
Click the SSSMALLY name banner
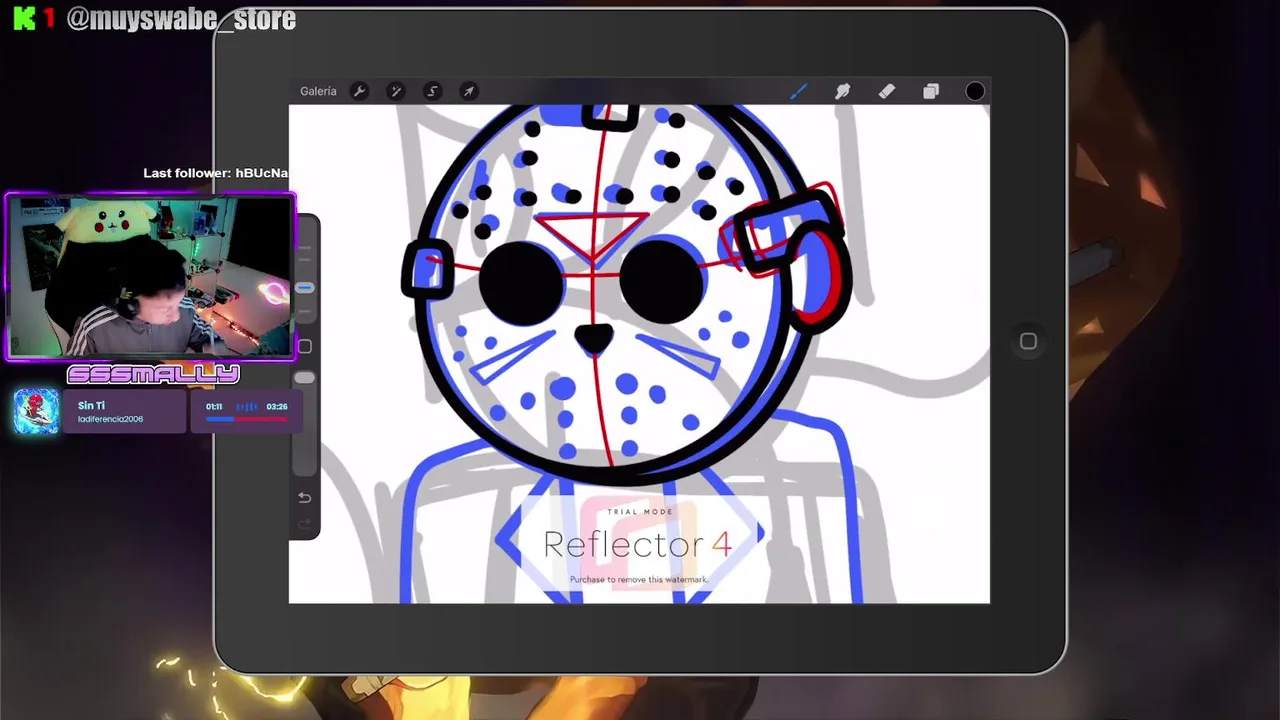[153, 375]
